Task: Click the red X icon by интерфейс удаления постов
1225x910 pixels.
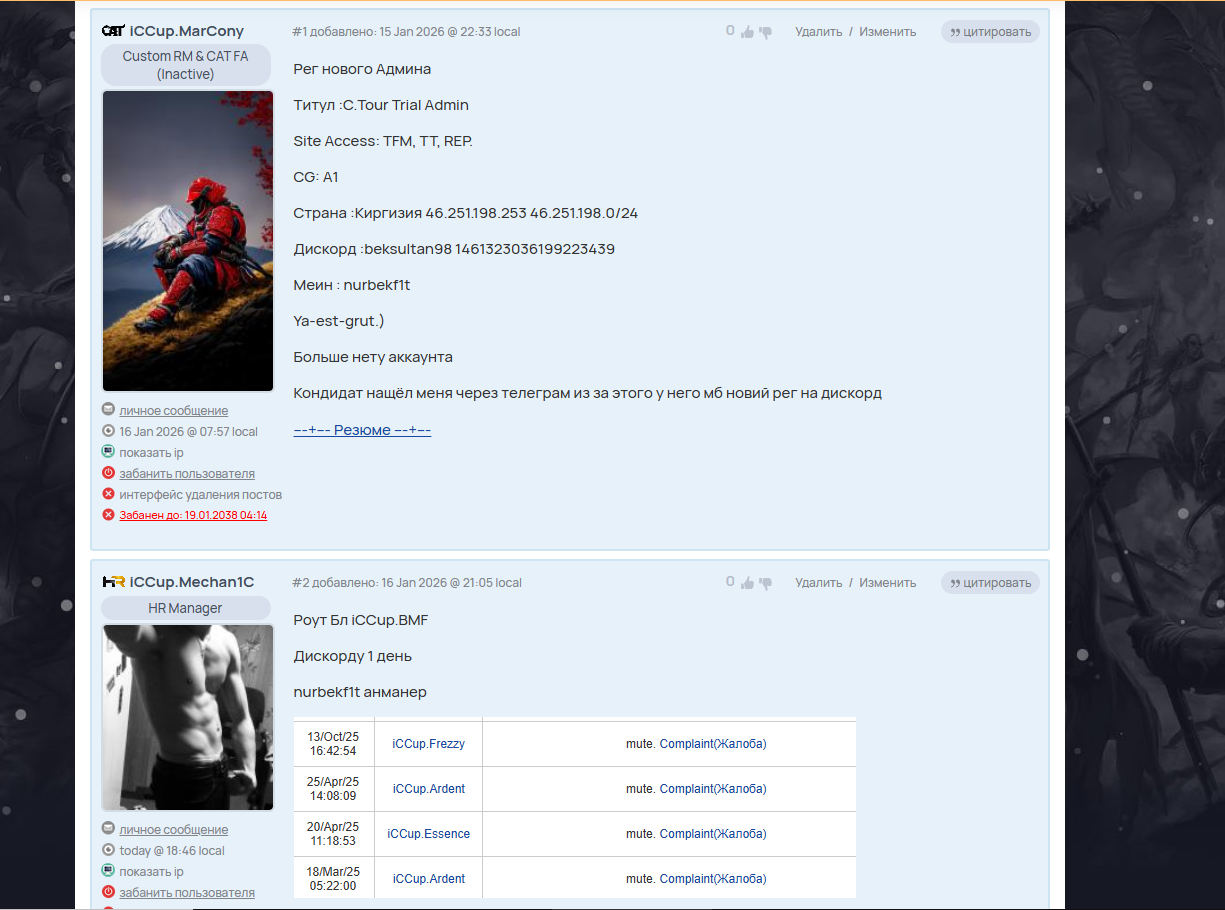Action: (108, 494)
